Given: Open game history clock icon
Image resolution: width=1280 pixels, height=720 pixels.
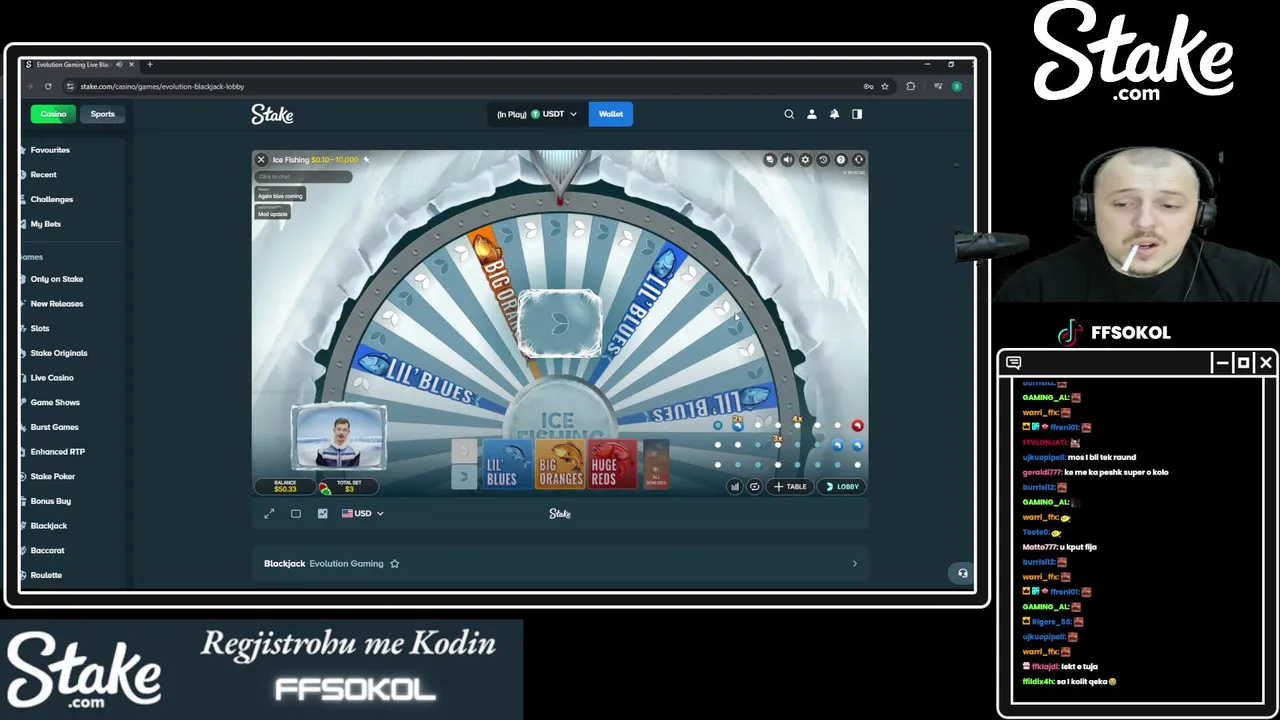Looking at the screenshot, I should tap(823, 160).
